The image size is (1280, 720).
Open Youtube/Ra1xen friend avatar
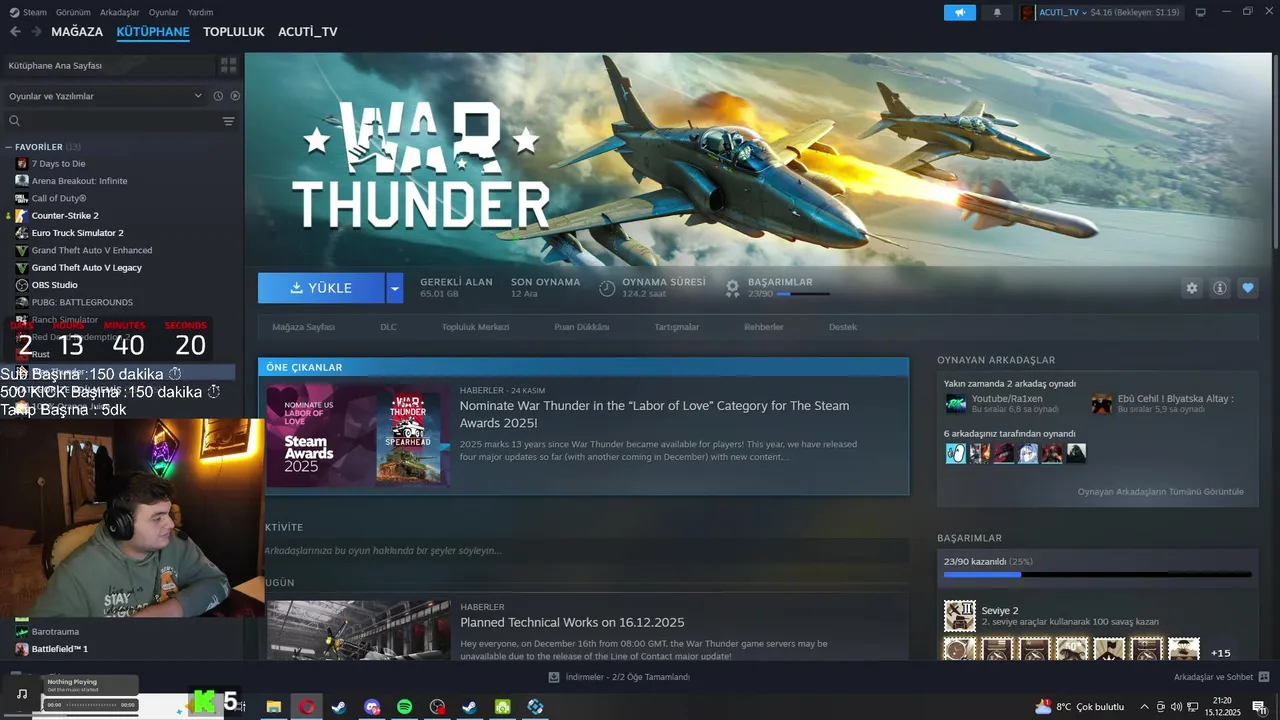tap(955, 404)
